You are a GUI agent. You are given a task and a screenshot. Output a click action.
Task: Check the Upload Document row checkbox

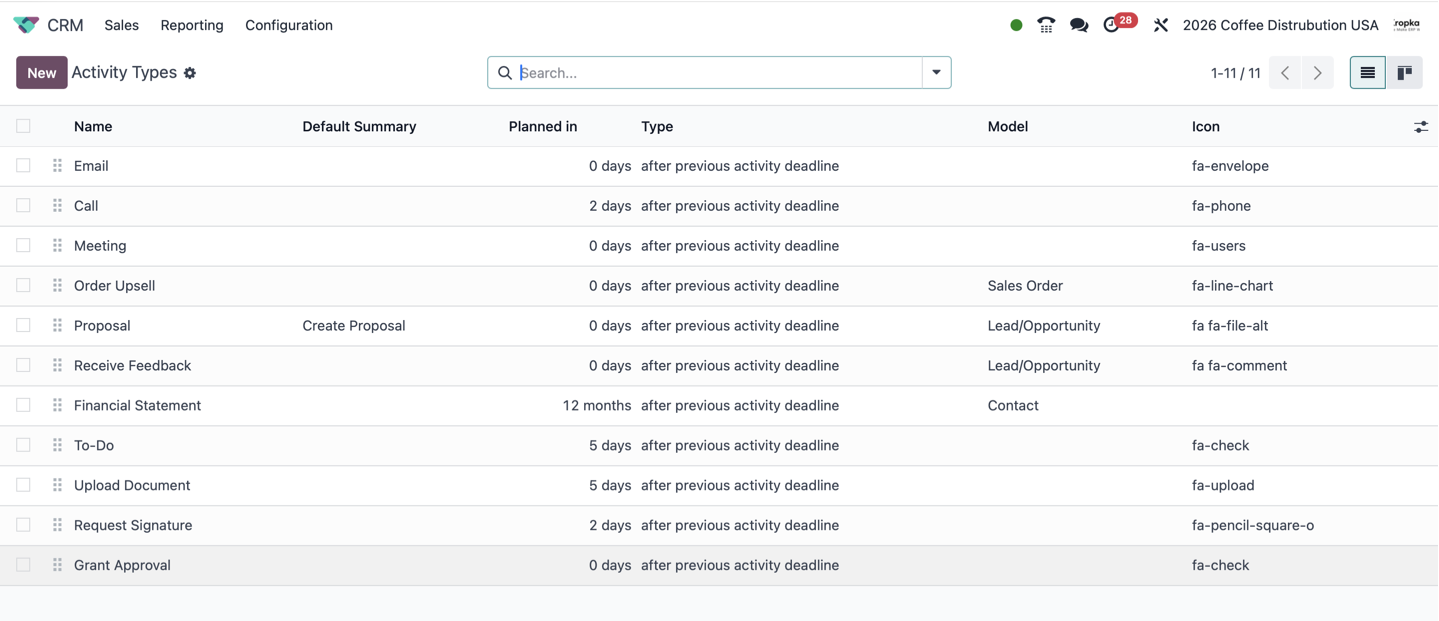[23, 486]
